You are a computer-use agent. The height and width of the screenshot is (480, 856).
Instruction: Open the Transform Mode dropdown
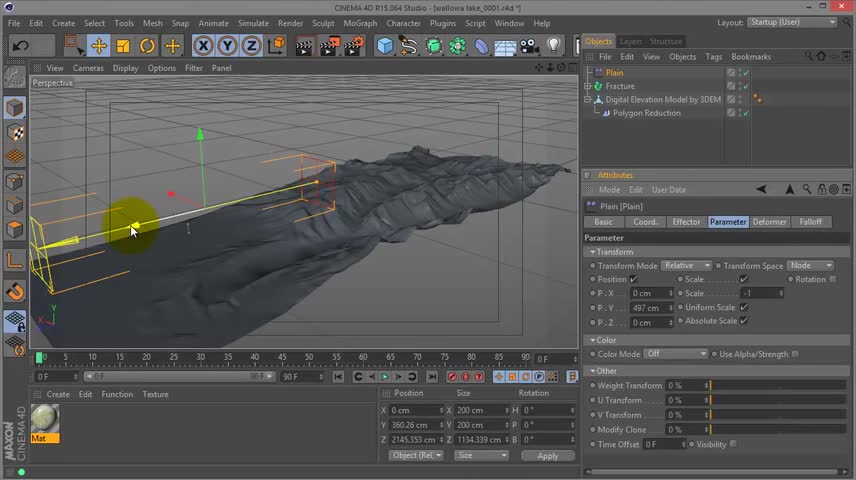[x=686, y=266]
